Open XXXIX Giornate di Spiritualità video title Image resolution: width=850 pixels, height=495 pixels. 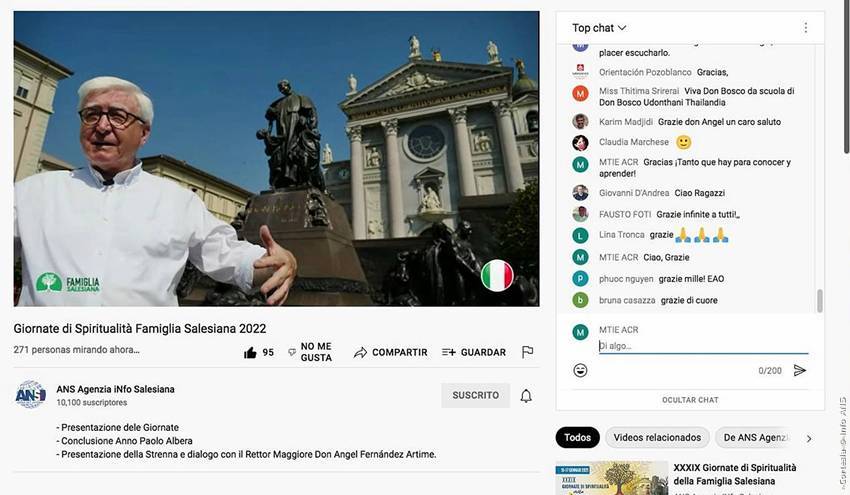pos(735,474)
